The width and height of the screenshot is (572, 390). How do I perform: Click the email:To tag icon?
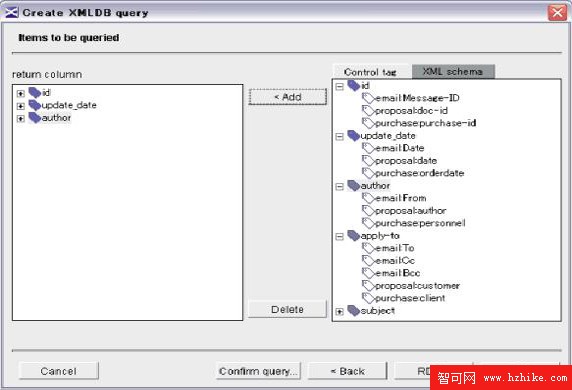368,248
